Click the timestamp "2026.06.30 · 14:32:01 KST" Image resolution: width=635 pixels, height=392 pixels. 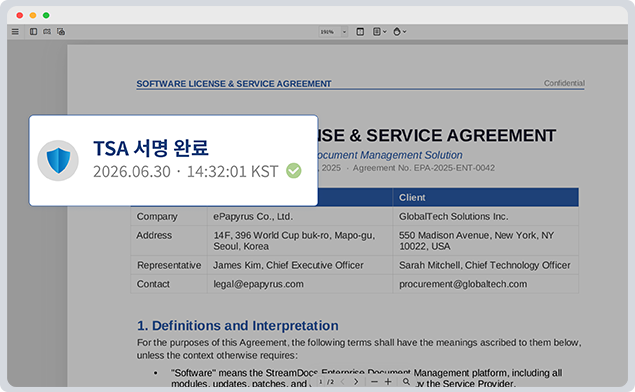(x=185, y=171)
